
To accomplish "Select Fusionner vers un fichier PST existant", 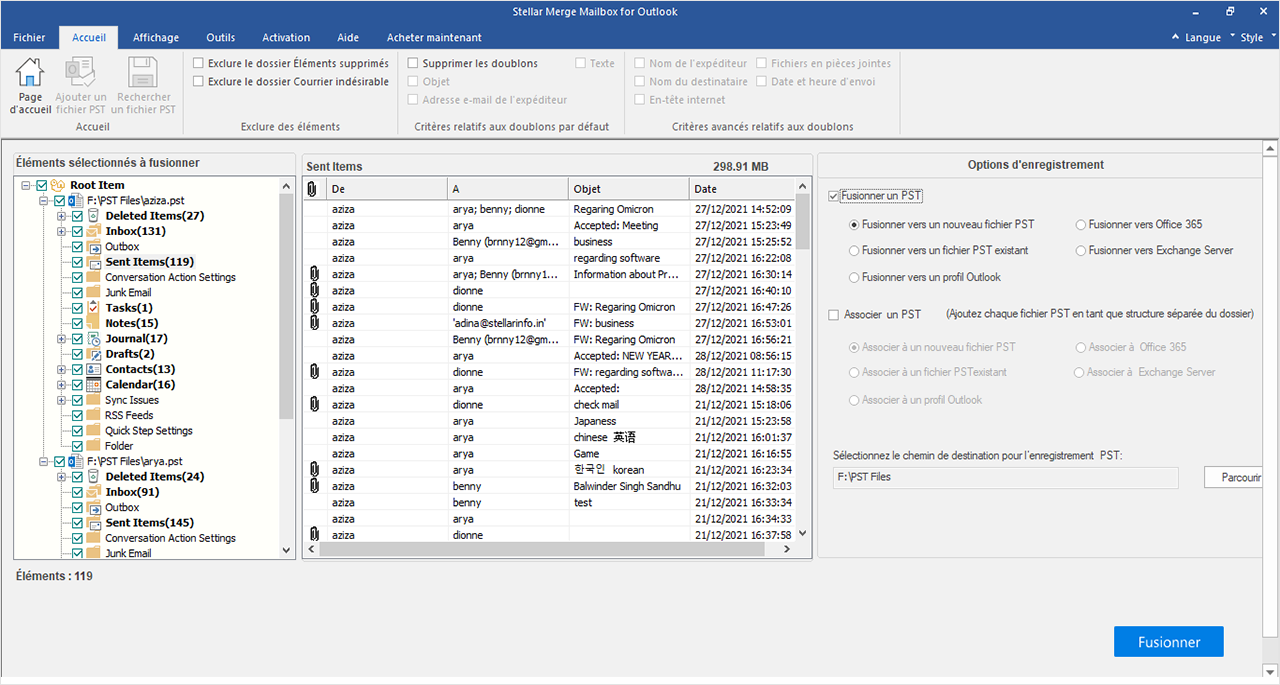I will pyautogui.click(x=854, y=250).
